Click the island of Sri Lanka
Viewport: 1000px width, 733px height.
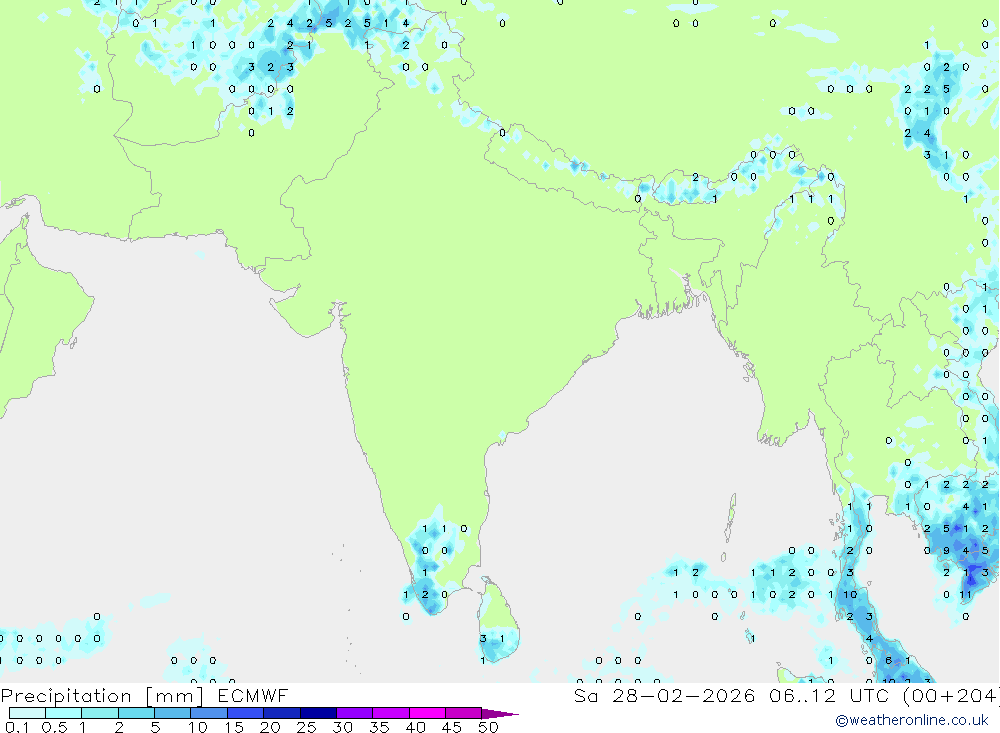pos(499,620)
